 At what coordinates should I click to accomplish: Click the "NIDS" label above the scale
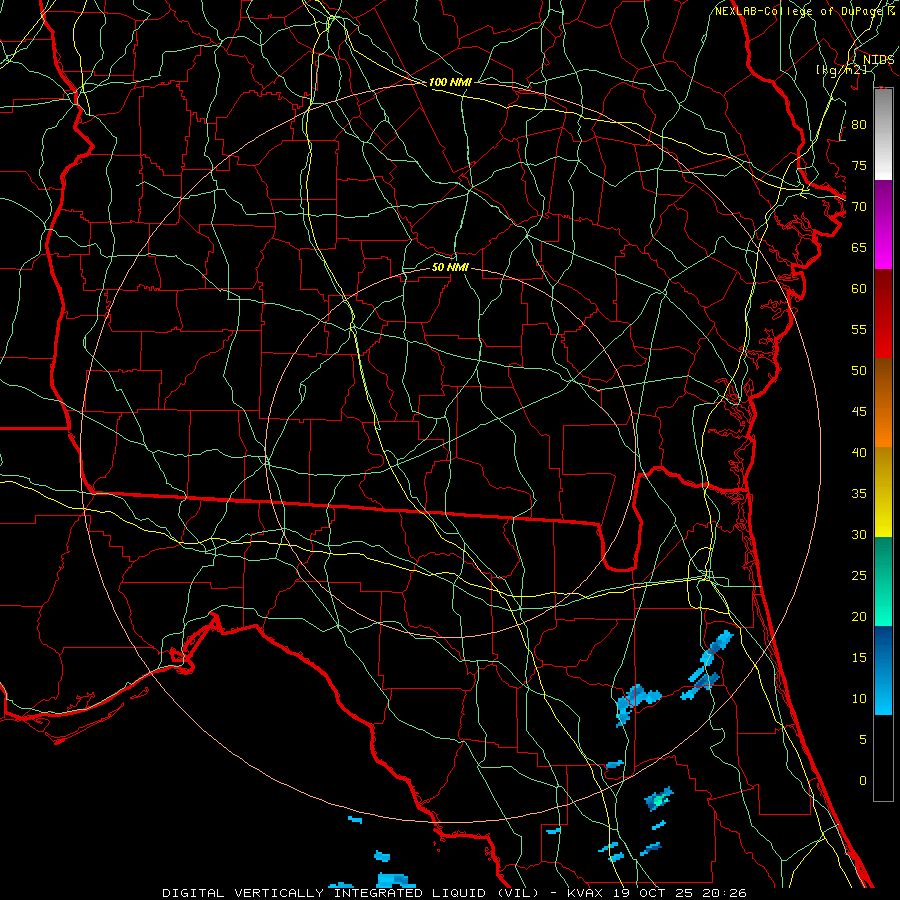879,60
